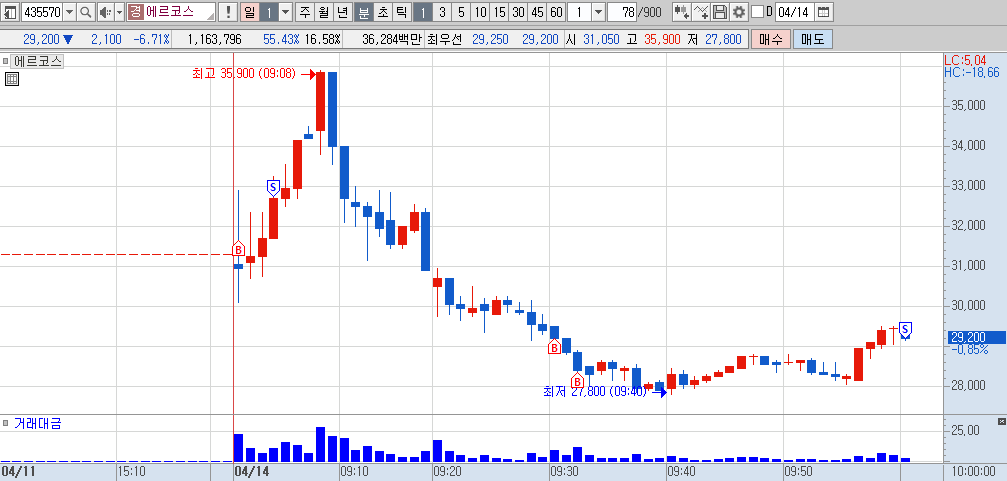Switch to 30-minute interval button
1007x481 pixels.
[518, 12]
